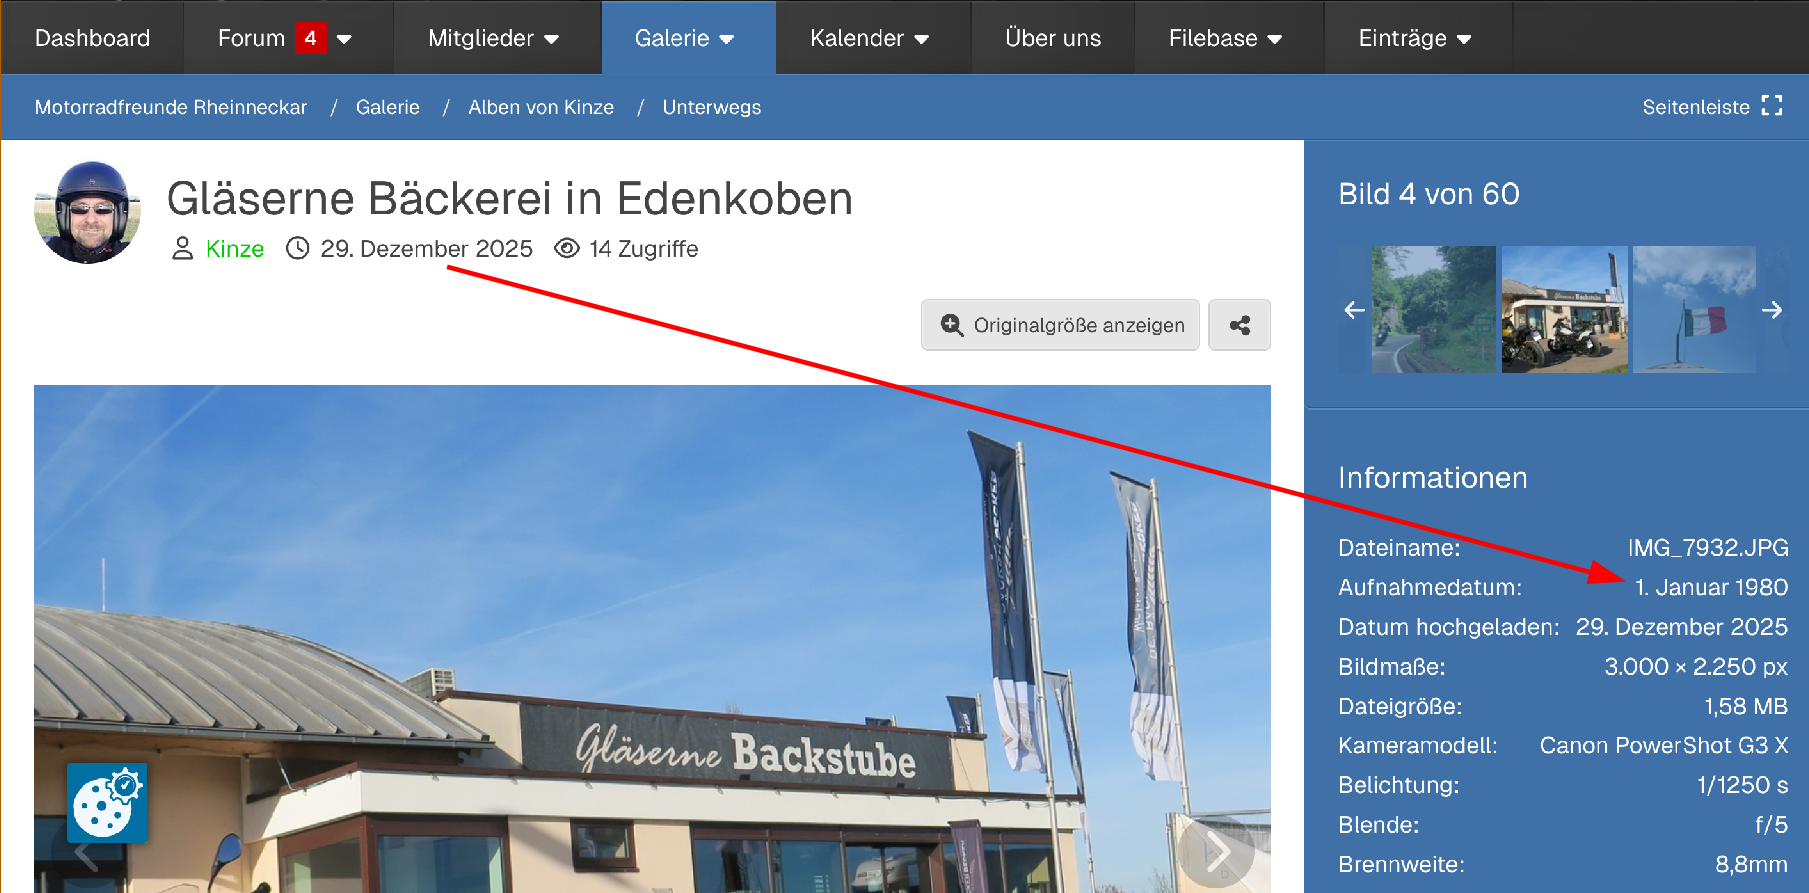Viewport: 1809px width, 893px height.
Task: Go to Über uns page
Action: pos(1053,38)
